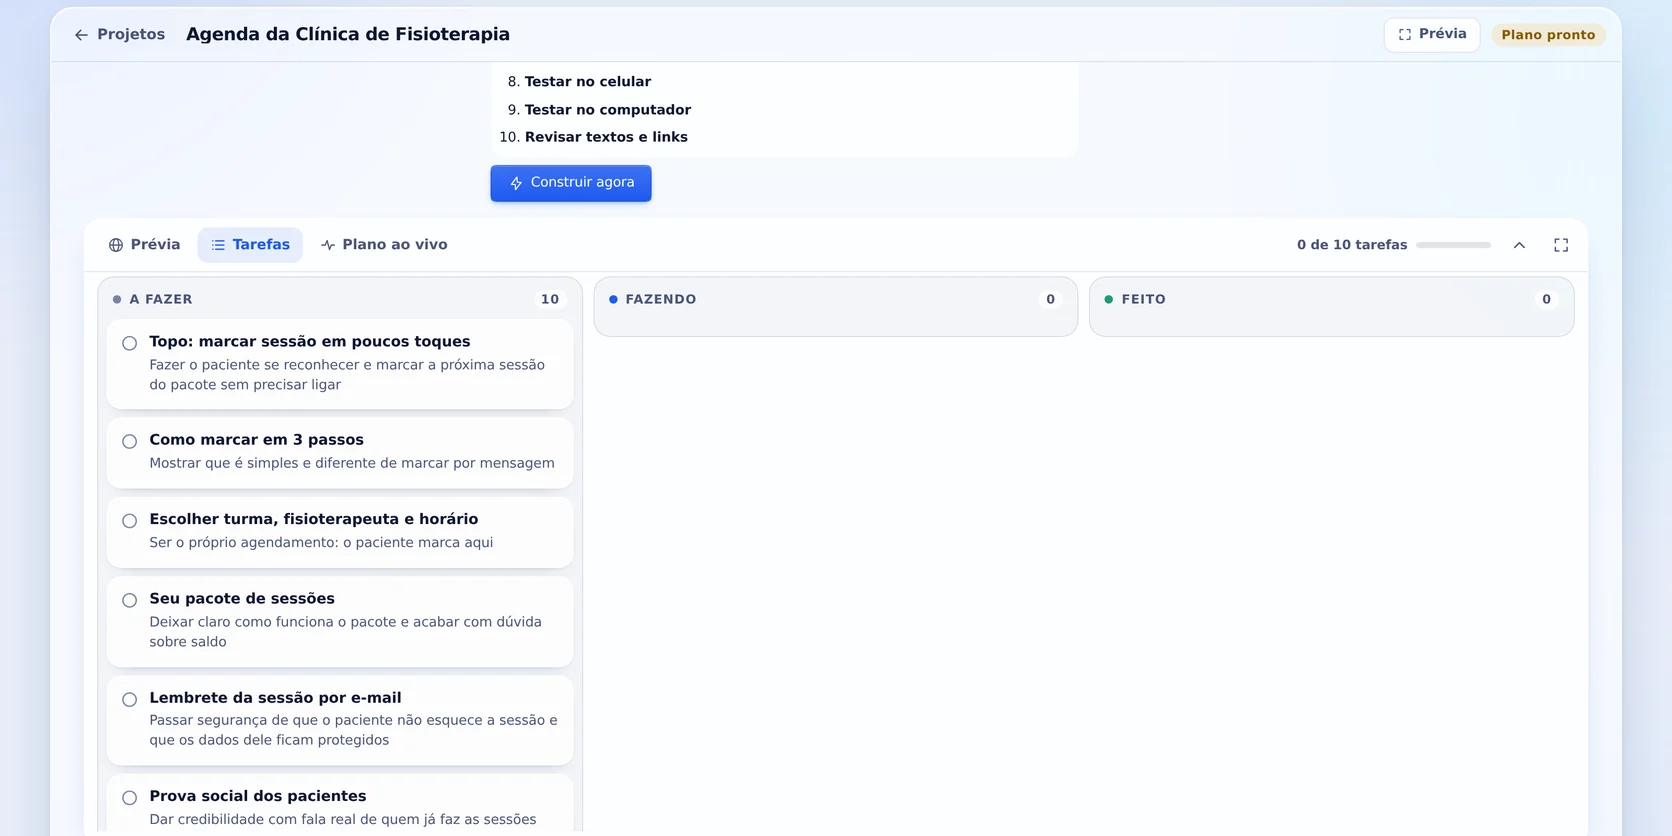Open the Prévia button in the header
The height and width of the screenshot is (836, 1672).
tap(1432, 35)
